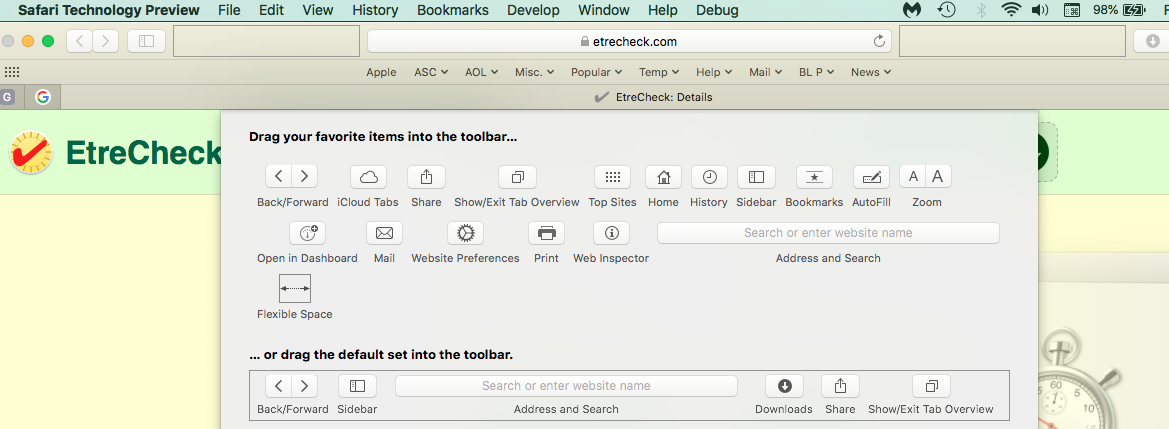The image size is (1169, 429).
Task: Click the smaller A Zoom out button
Action: click(x=913, y=177)
